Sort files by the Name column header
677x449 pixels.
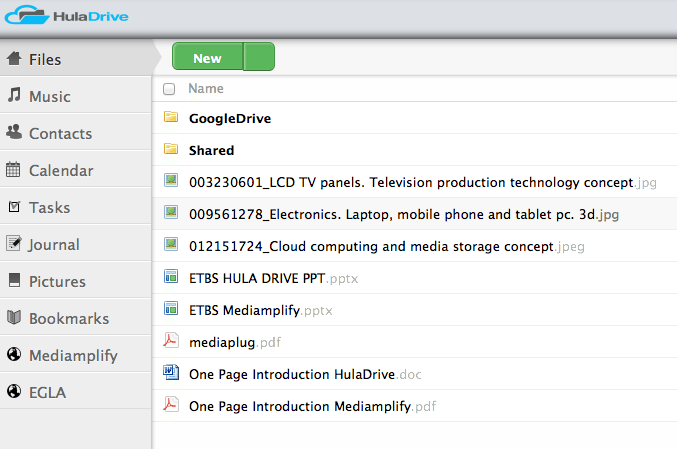[206, 89]
